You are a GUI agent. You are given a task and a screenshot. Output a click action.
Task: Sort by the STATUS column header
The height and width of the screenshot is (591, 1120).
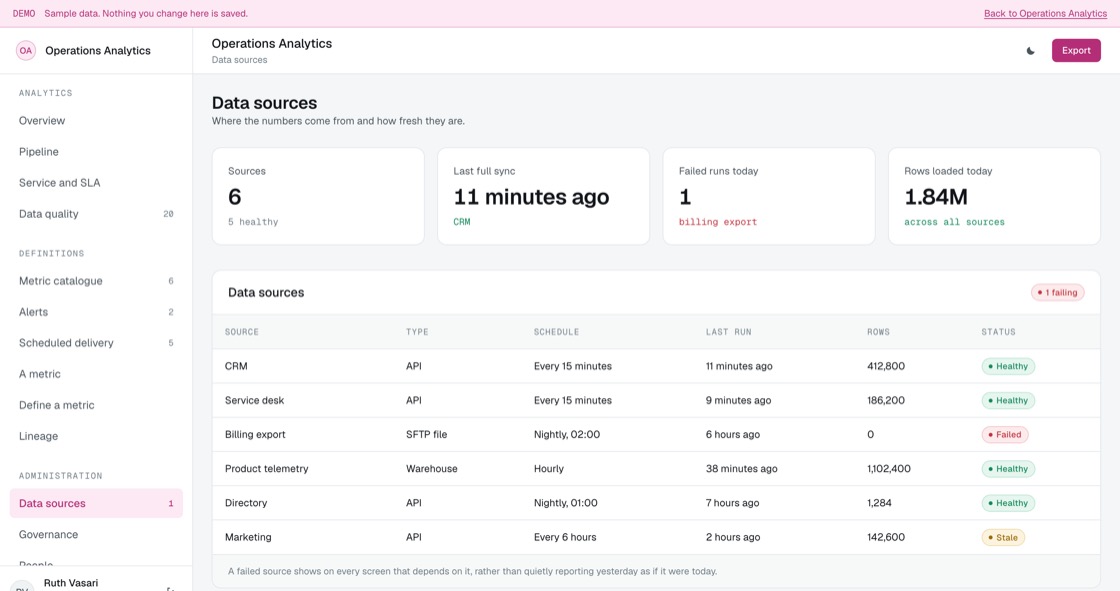click(x=998, y=332)
